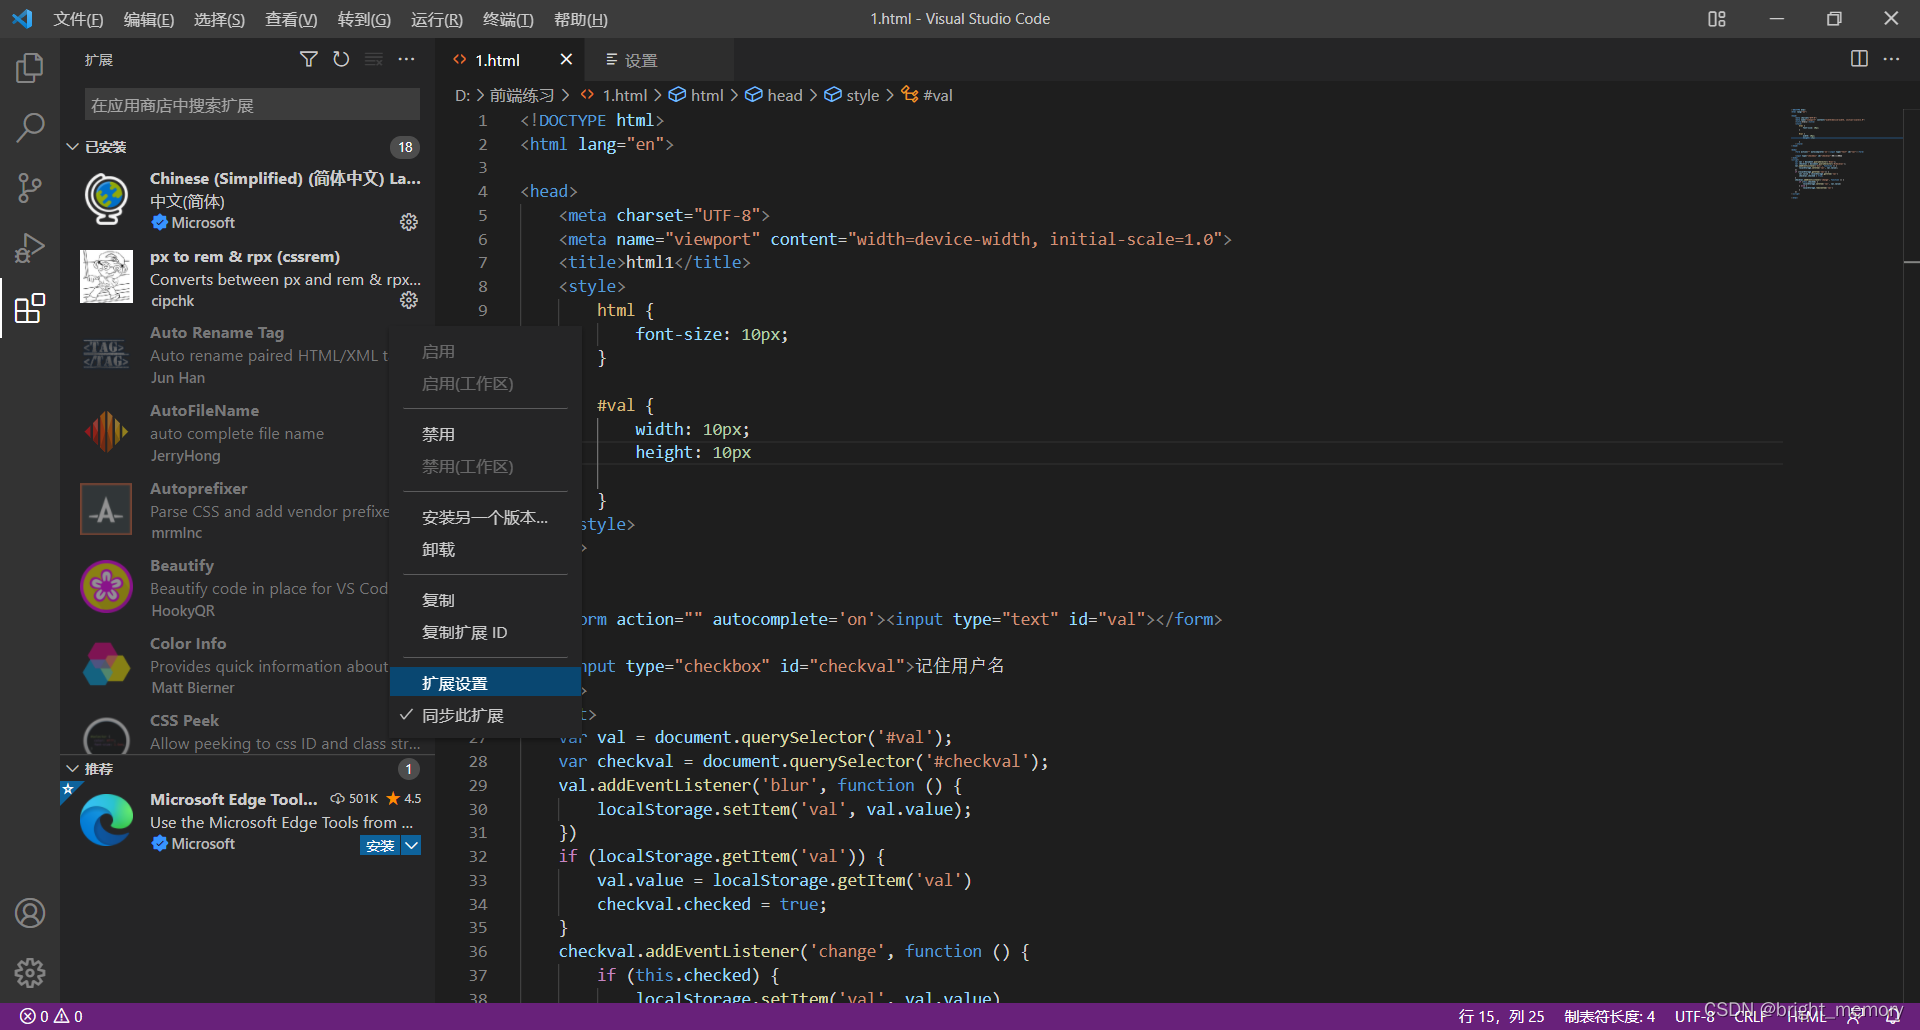
Task: Open errors and warnings status indicator
Action: tap(51, 1016)
